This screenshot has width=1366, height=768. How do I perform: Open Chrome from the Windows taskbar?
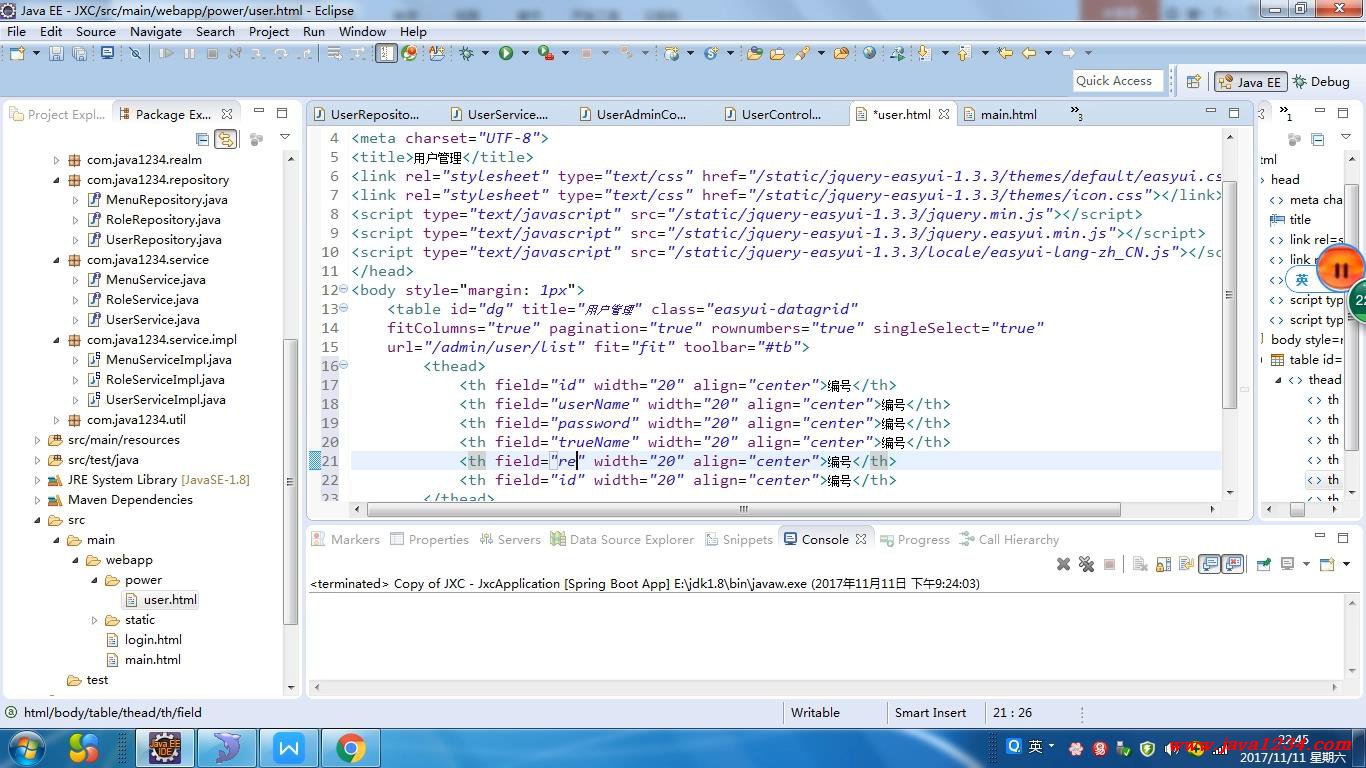[350, 748]
